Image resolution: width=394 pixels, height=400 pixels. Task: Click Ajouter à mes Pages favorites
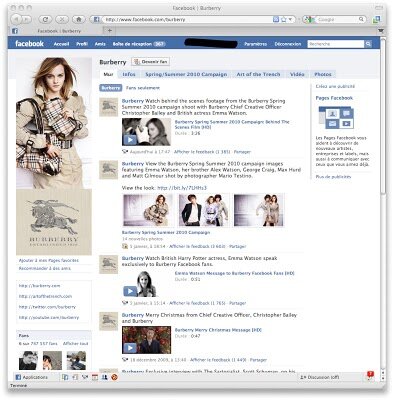click(x=49, y=260)
